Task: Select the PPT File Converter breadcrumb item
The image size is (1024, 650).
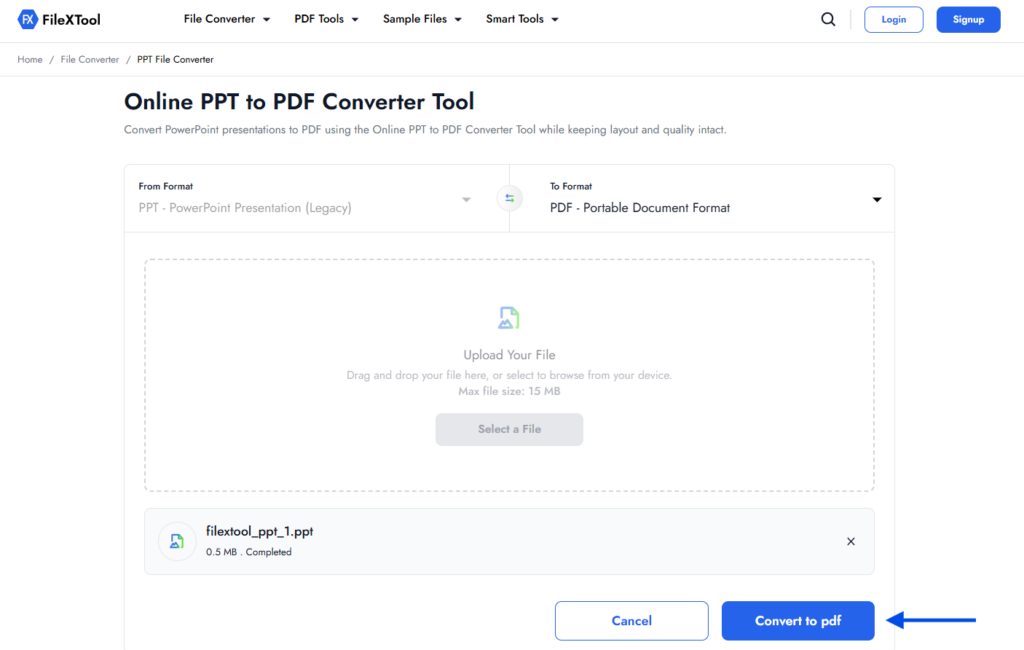Action: point(175,59)
